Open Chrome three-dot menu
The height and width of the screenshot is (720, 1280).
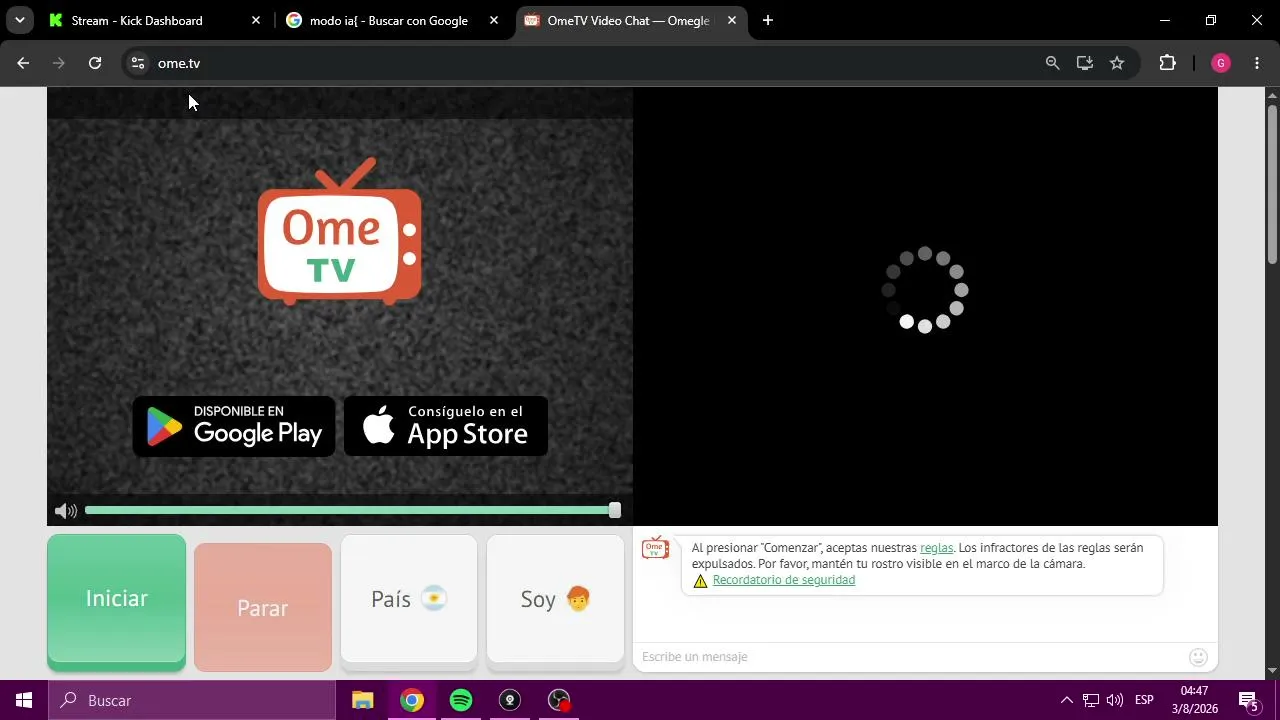click(x=1257, y=63)
